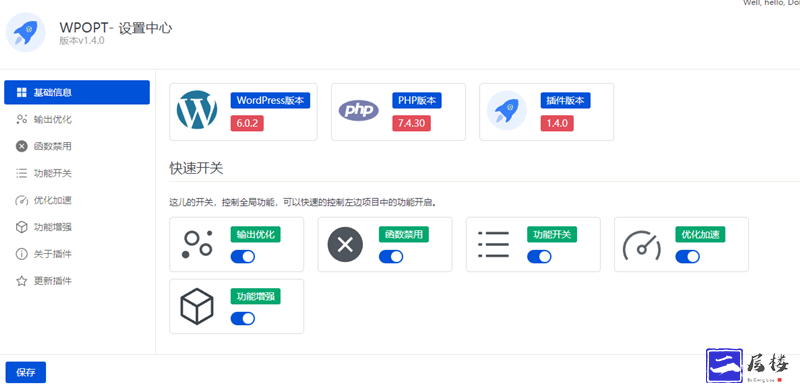Click the PHP logo in version card
Viewport: 800px width, 387px height.
pyautogui.click(x=359, y=110)
